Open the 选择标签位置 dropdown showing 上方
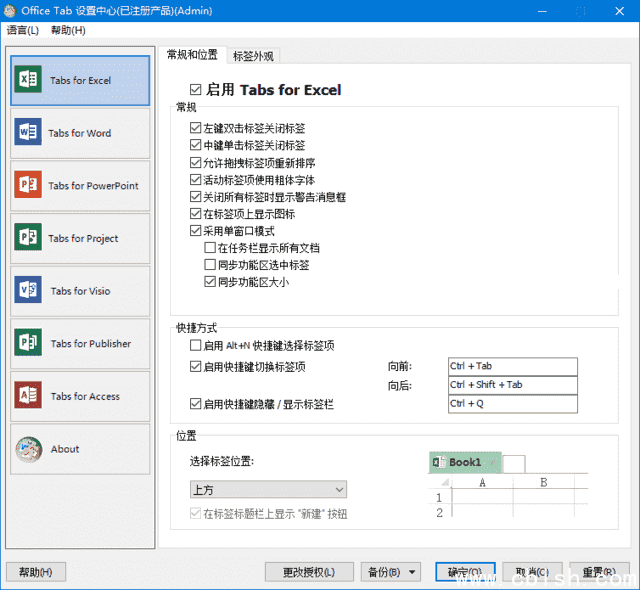 [x=268, y=489]
